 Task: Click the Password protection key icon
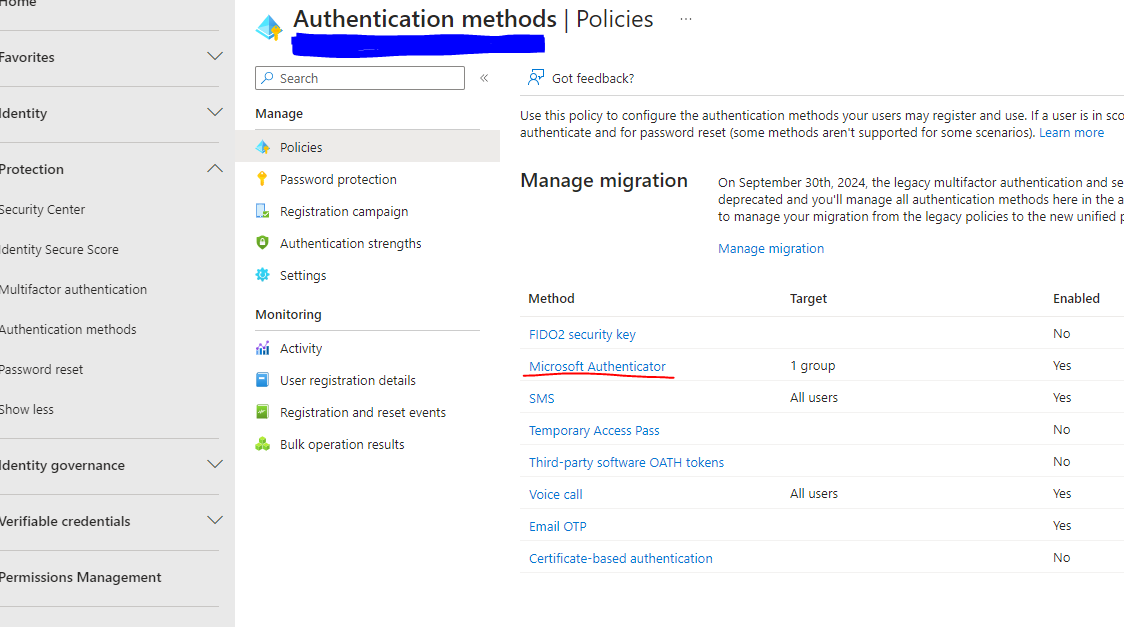pos(262,179)
